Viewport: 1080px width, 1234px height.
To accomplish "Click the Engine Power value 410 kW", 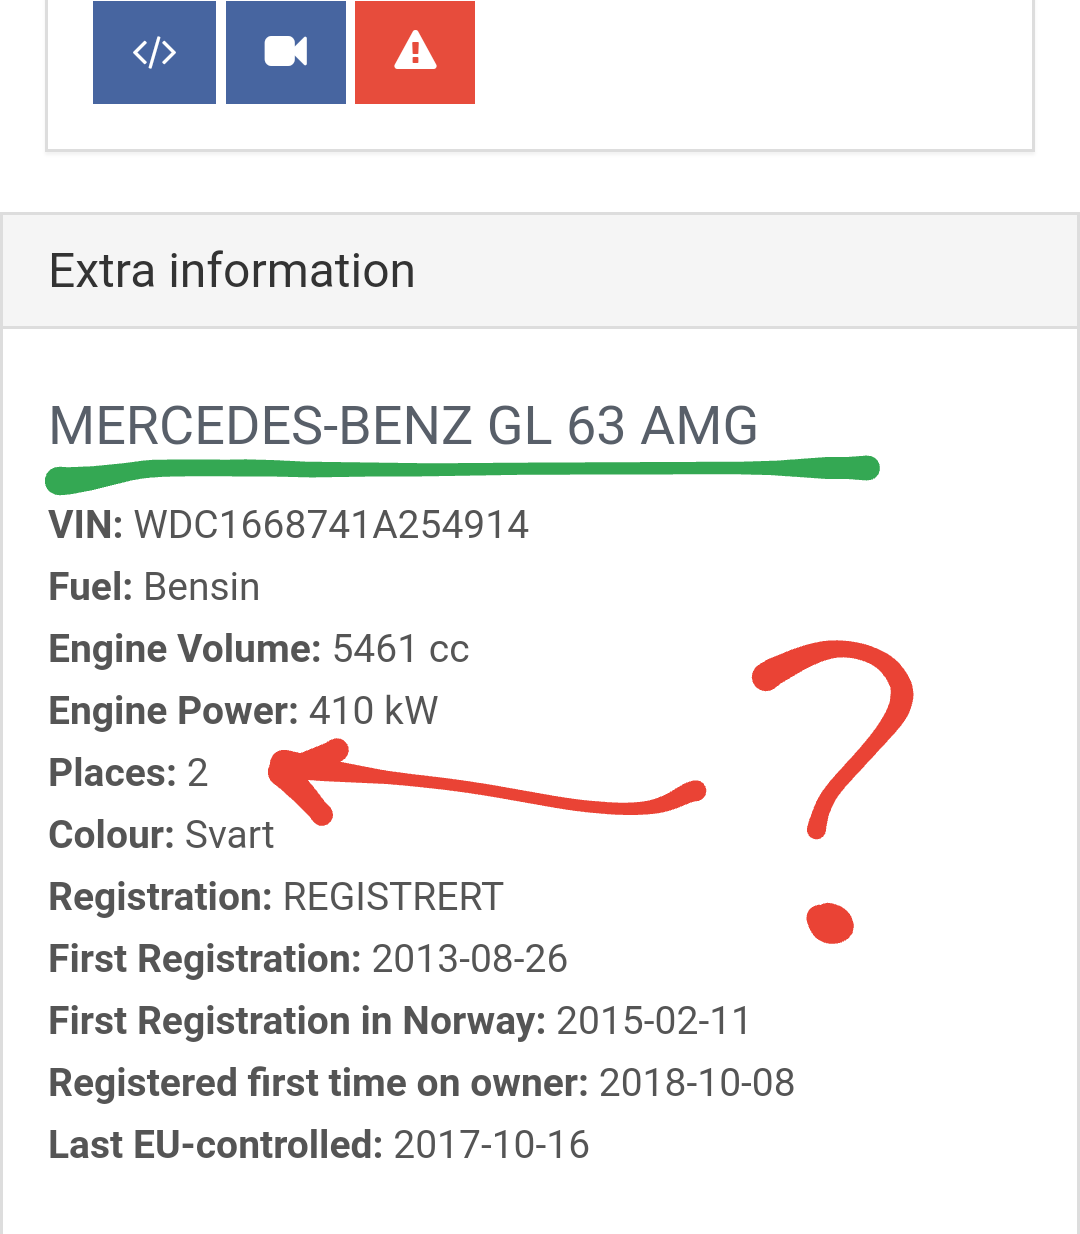I will click(x=373, y=711).
